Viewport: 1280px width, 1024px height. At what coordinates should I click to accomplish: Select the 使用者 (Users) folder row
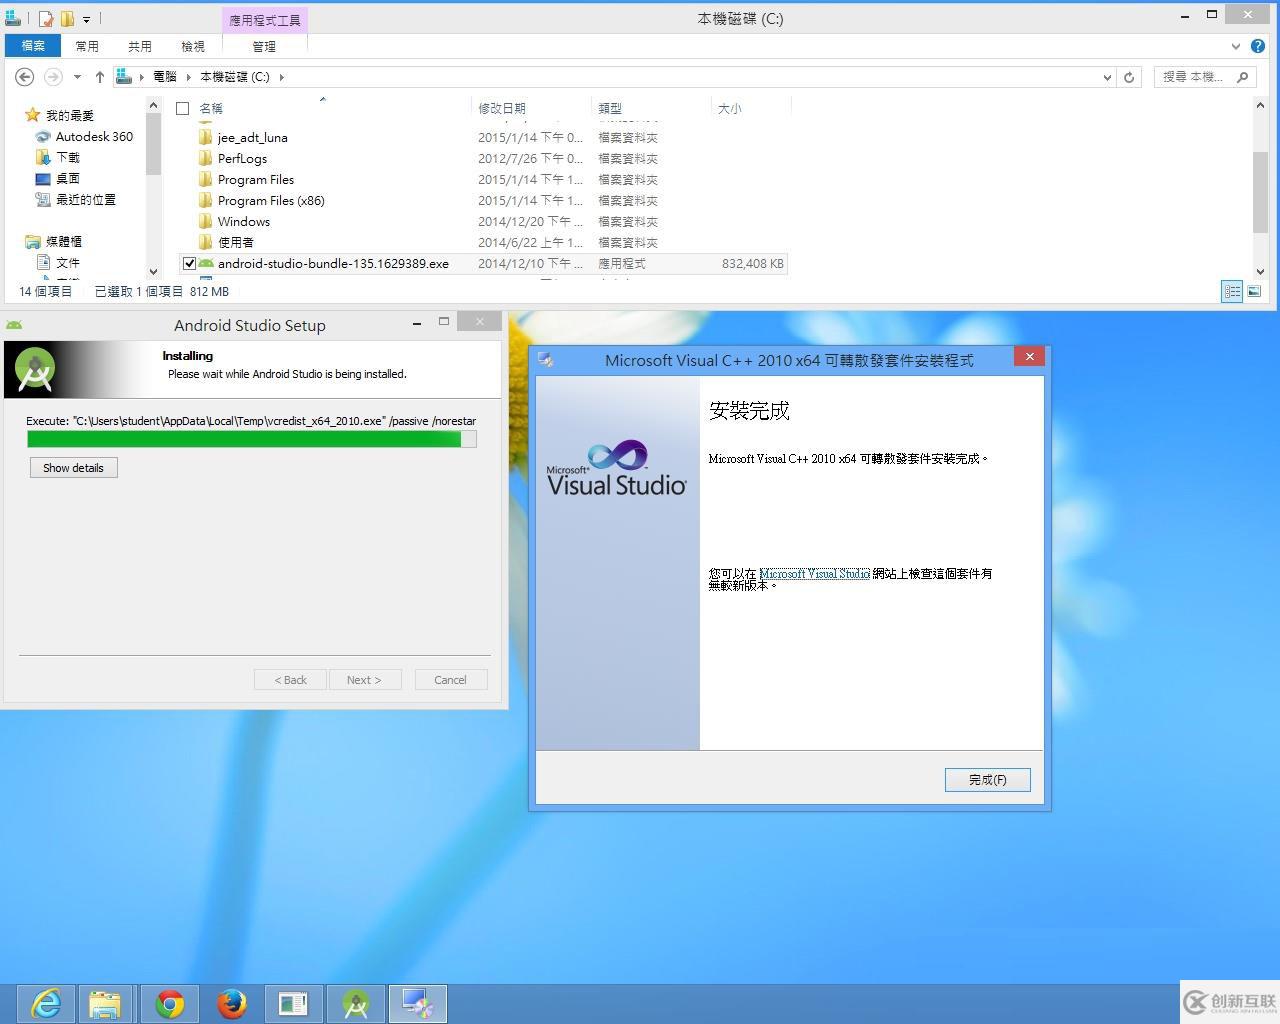coord(482,242)
